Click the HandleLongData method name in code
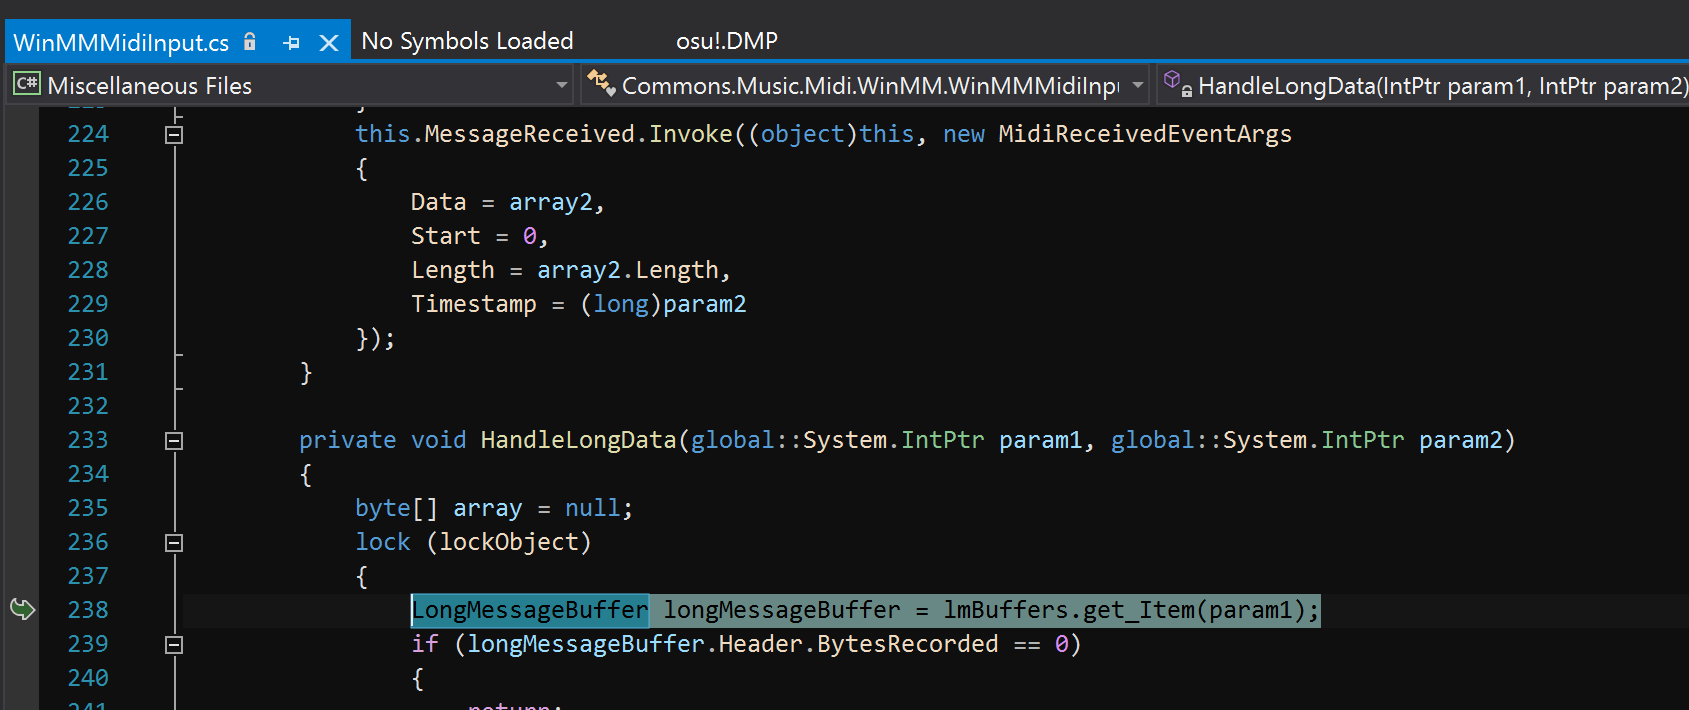The height and width of the screenshot is (710, 1689). [578, 440]
